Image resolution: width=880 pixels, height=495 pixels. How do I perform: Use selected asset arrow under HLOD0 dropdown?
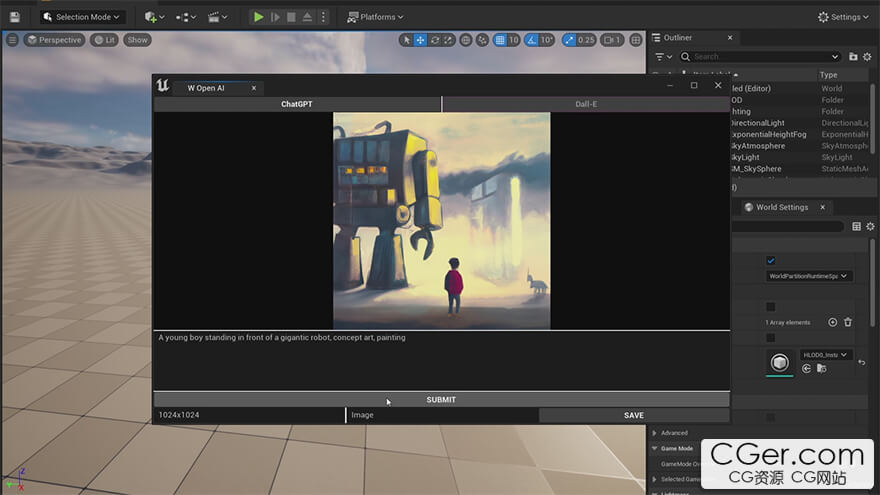(x=806, y=369)
